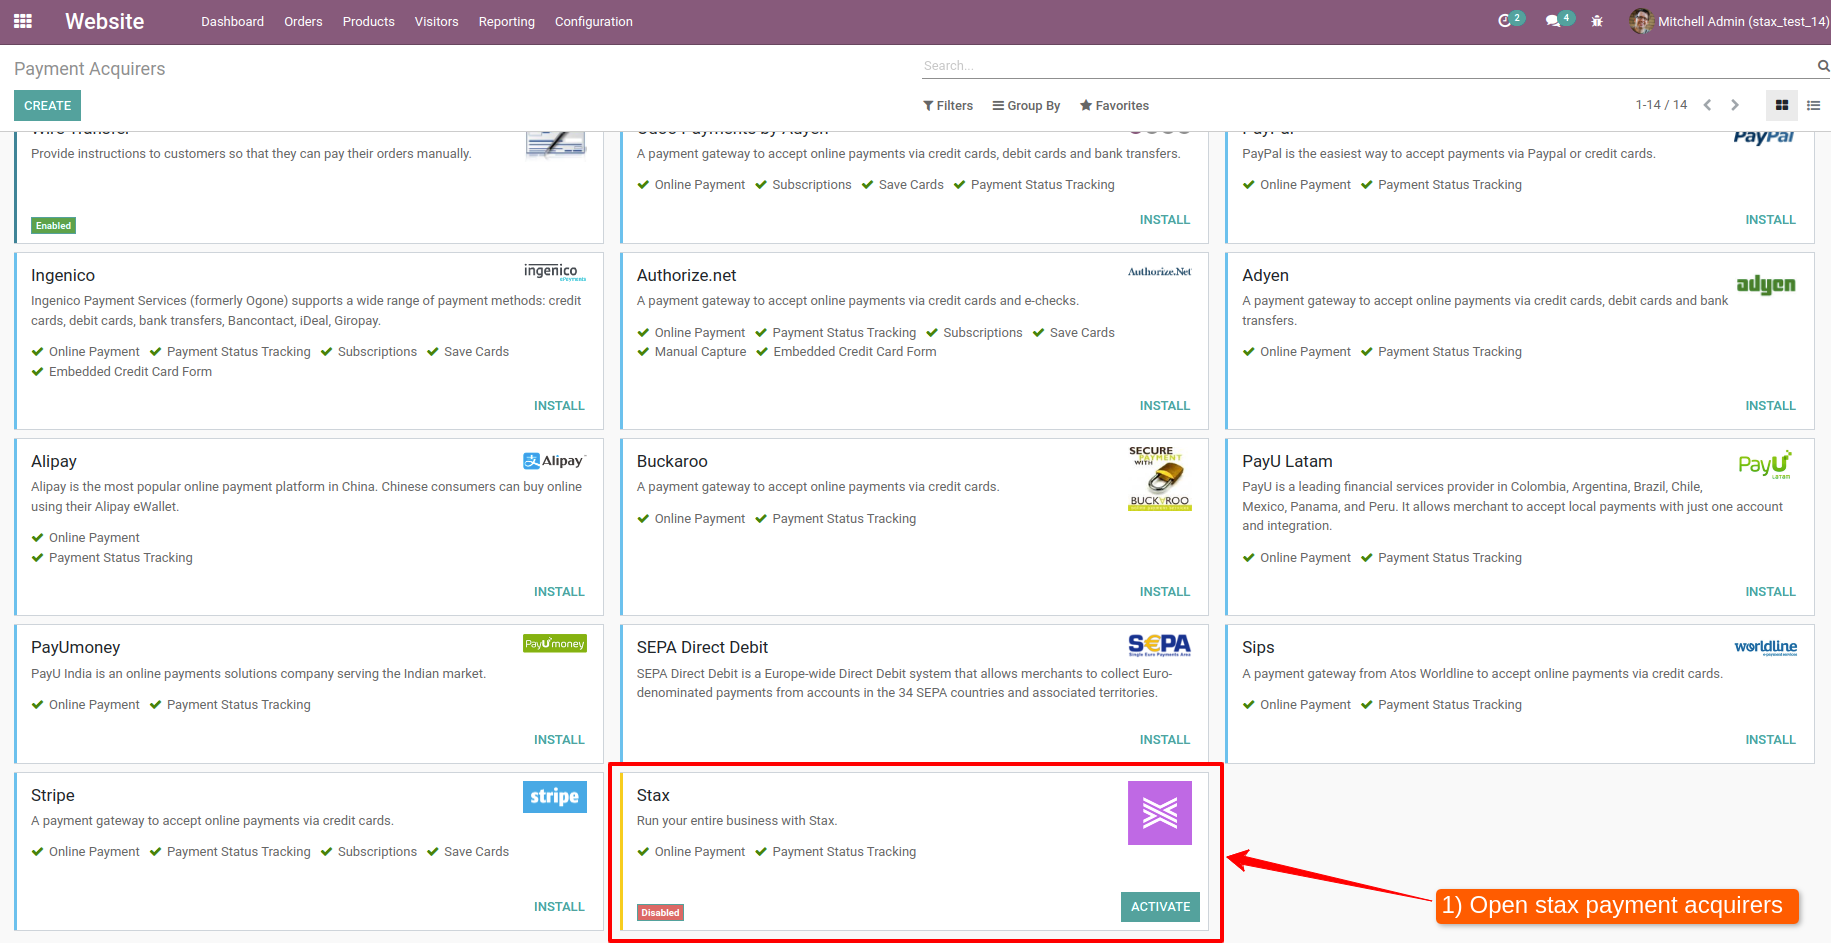Click 'Run your entire business with Stax.'
1831x943 pixels.
[x=737, y=820]
